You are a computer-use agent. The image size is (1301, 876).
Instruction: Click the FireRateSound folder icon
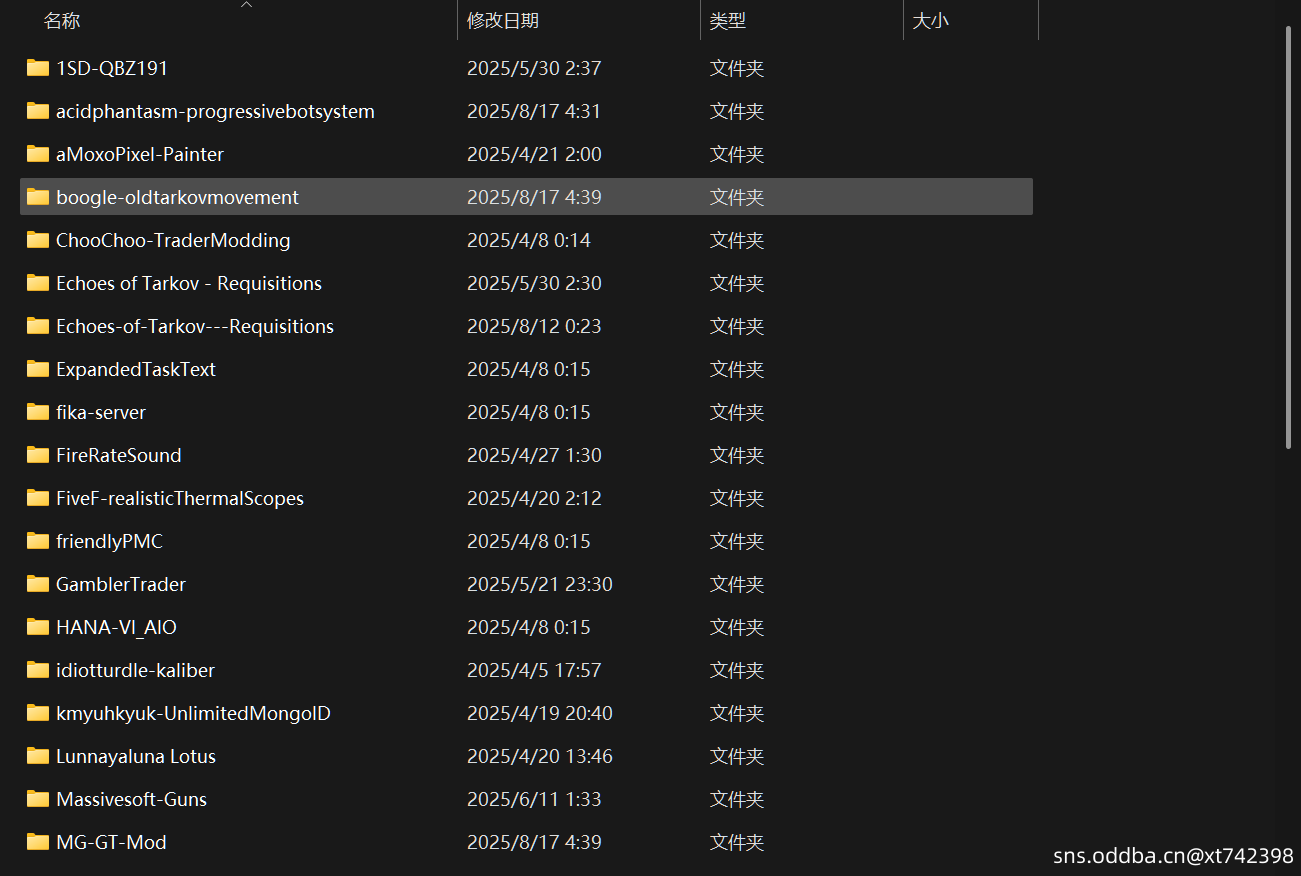point(38,455)
